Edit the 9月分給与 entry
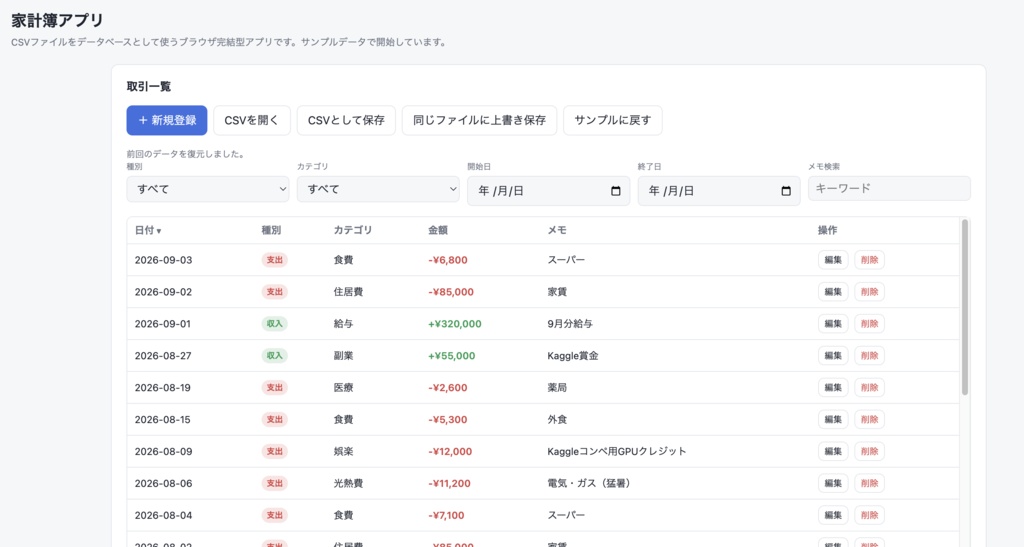Image resolution: width=1024 pixels, height=547 pixels. point(833,324)
